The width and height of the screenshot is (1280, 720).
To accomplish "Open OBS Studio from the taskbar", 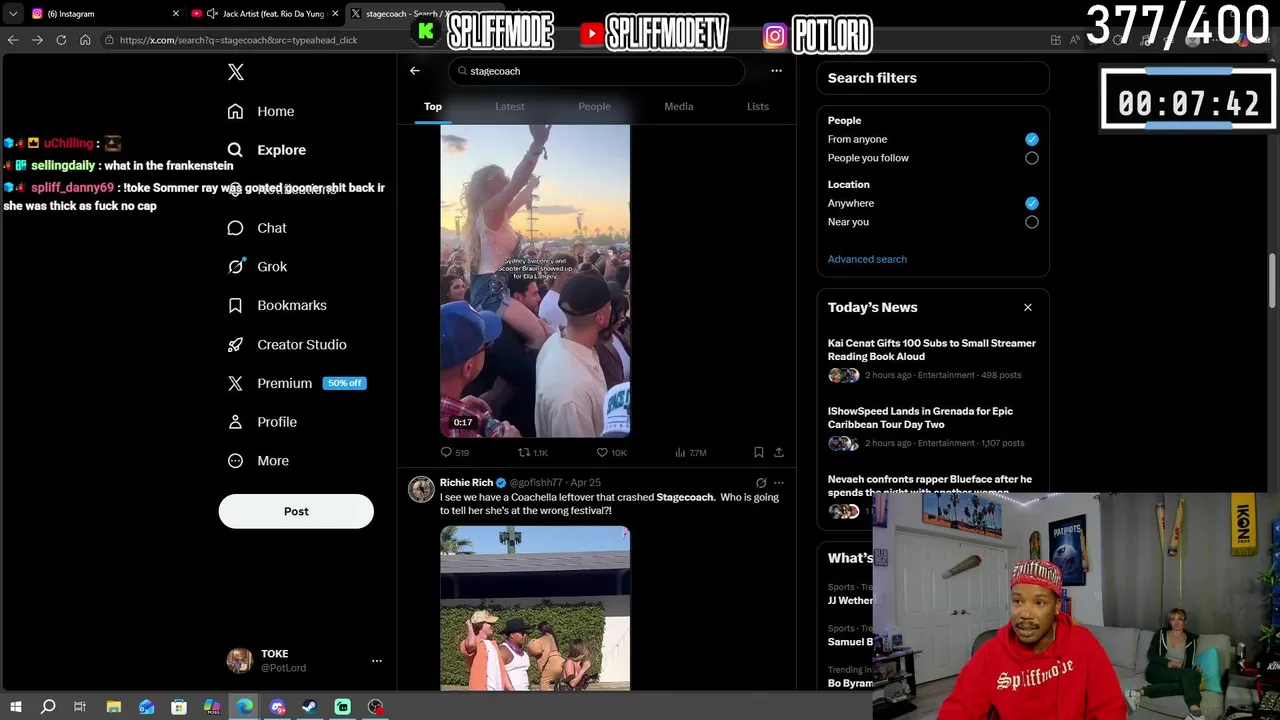I will pos(375,707).
